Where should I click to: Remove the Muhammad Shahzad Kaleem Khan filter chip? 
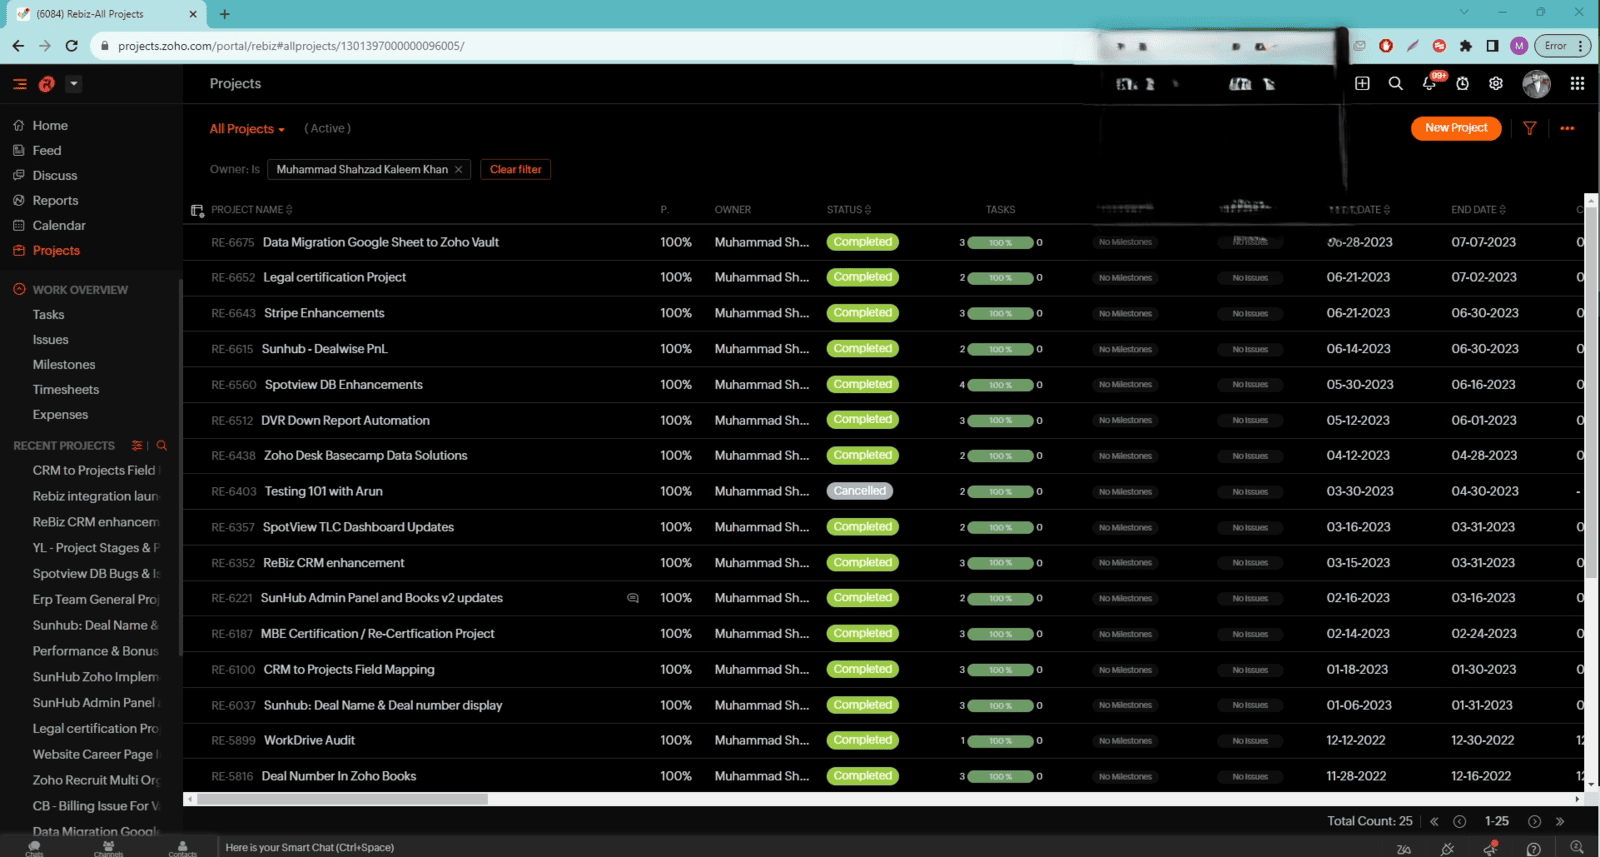(458, 170)
